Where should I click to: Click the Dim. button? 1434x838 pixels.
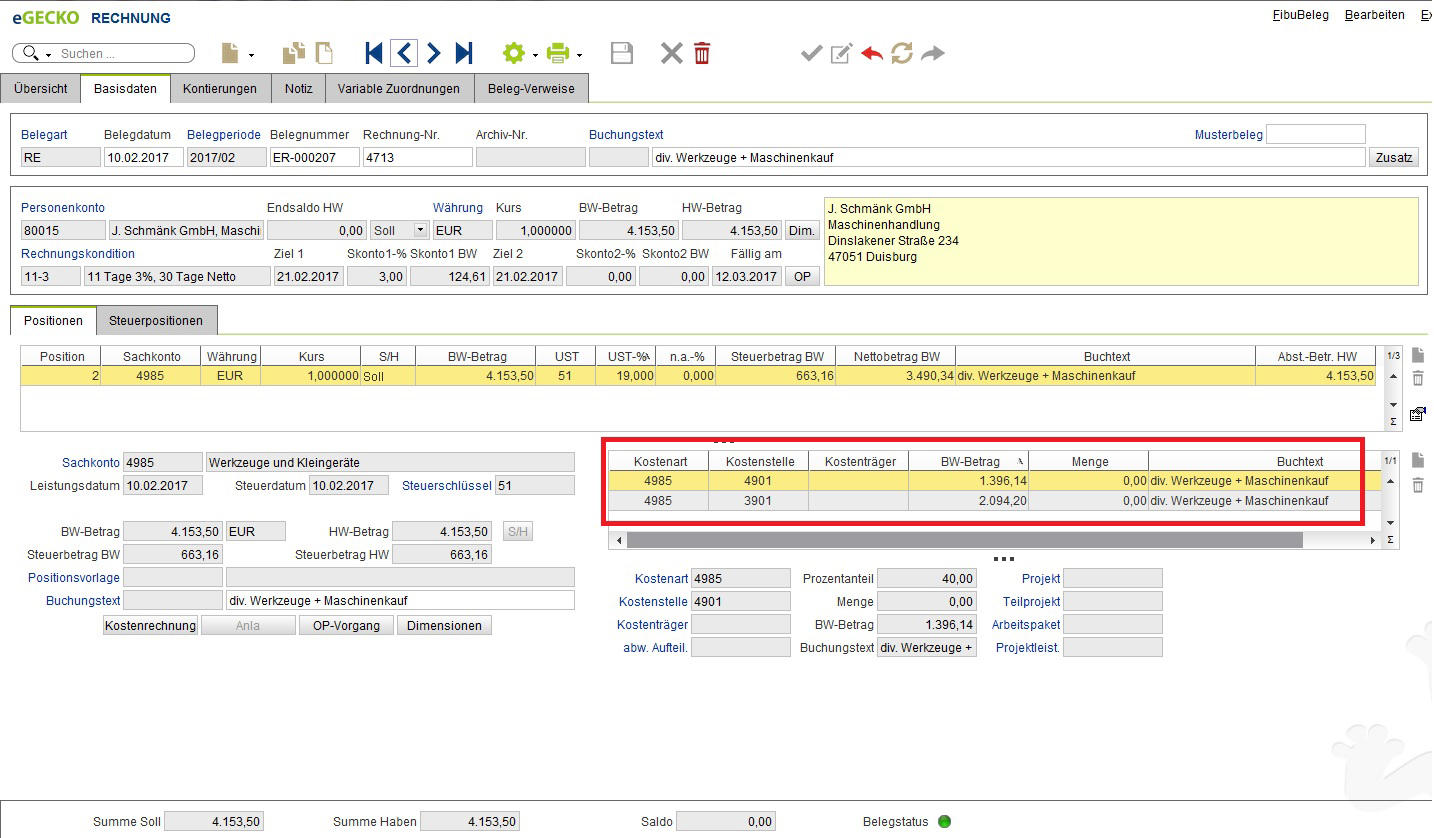[x=802, y=230]
